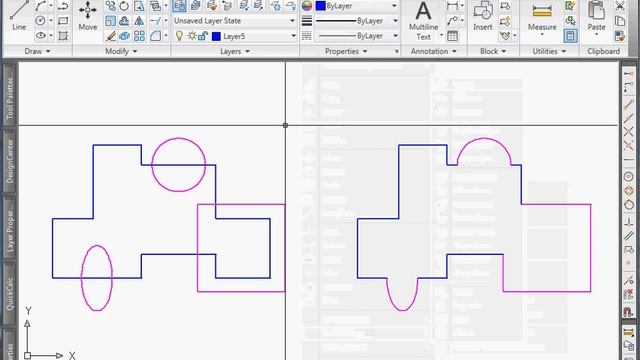Open the DesignCenter side tab
The height and width of the screenshot is (360, 640).
pyautogui.click(x=10, y=161)
